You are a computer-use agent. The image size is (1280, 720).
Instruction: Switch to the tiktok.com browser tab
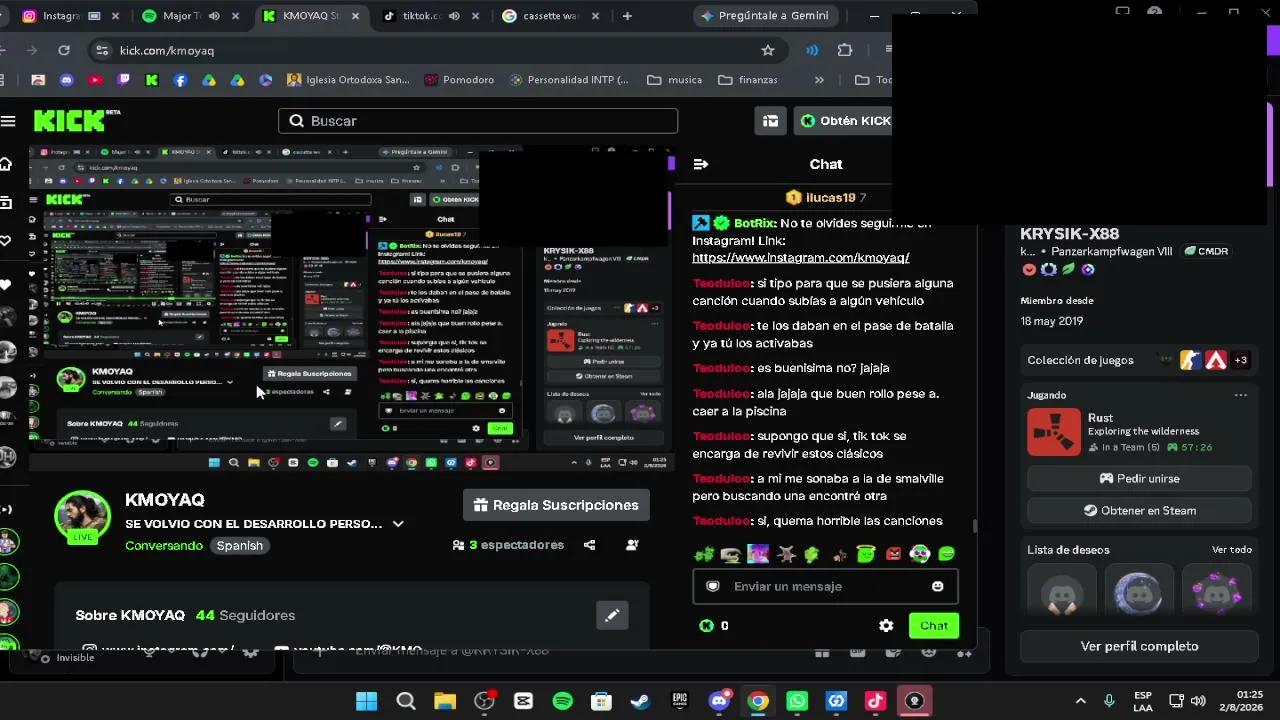430,16
